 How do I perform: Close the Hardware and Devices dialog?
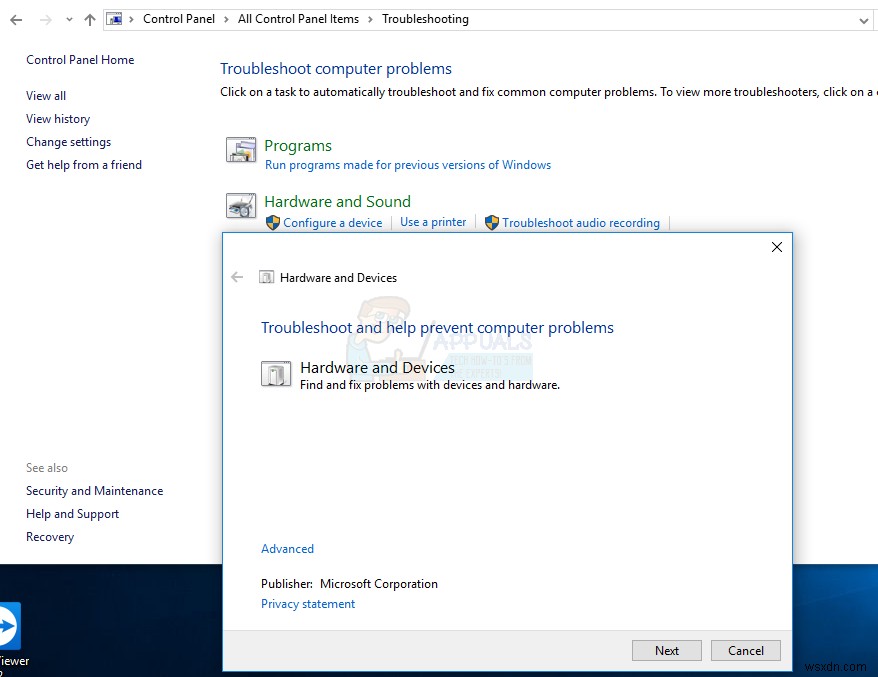coord(777,247)
